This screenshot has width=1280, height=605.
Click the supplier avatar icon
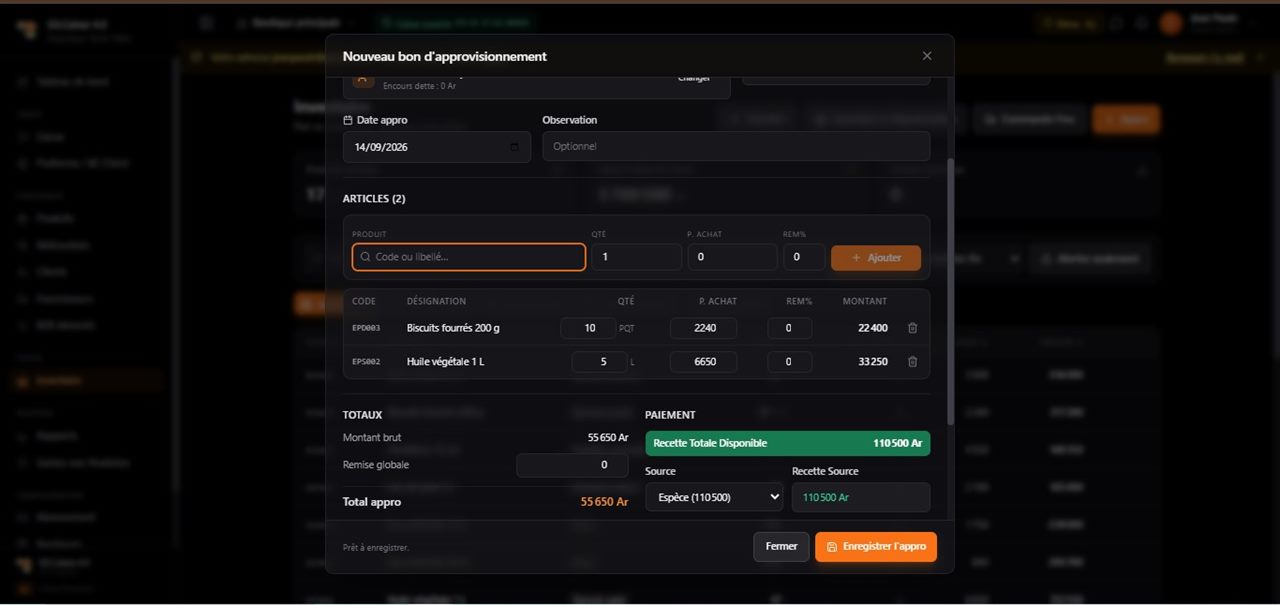(x=363, y=78)
